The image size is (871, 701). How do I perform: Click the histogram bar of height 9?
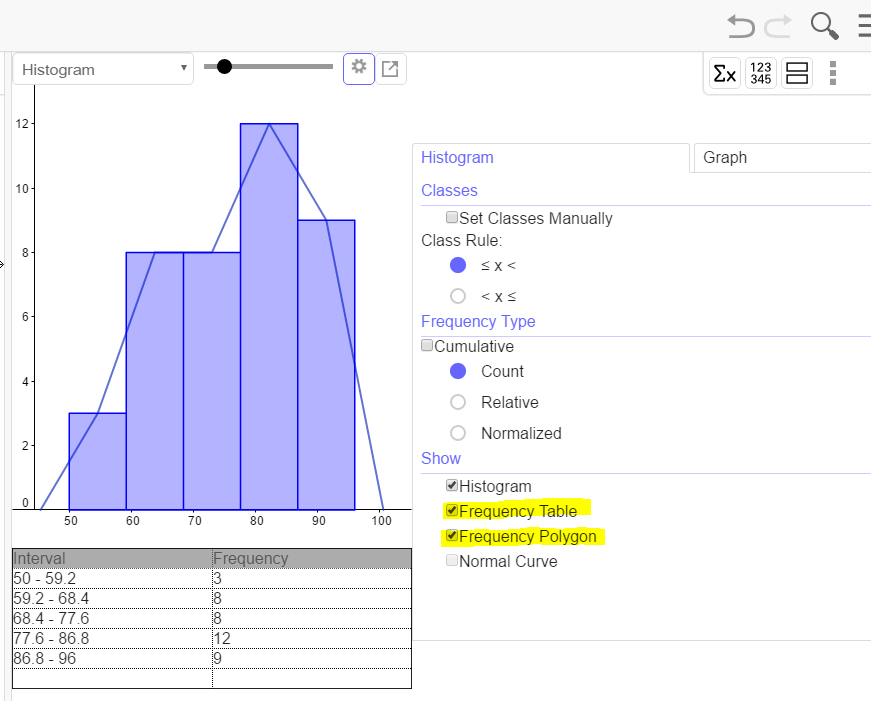(326, 365)
